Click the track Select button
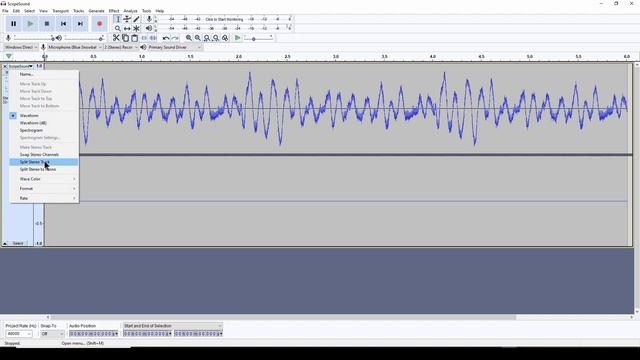This screenshot has height=360, width=640. pyautogui.click(x=18, y=243)
